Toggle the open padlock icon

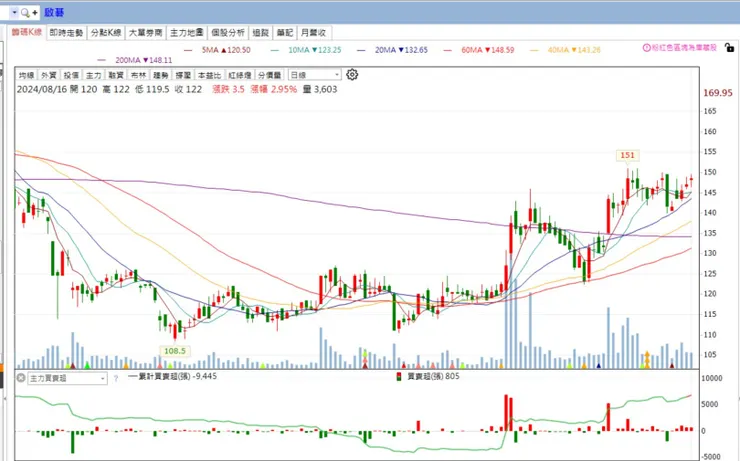[729, 47]
